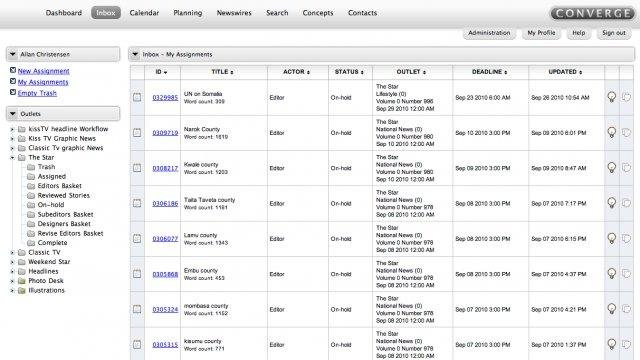Sort table by UPDATED column
This screenshot has height=360, width=640.
click(565, 72)
